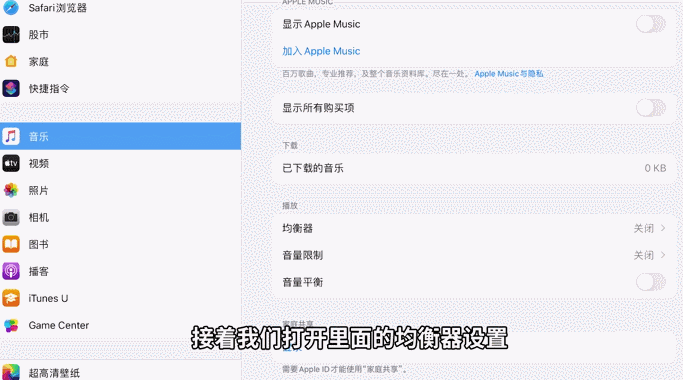Tap the 相机 camera icon
Viewport: 683px width, 380px height.
[x=11, y=217]
